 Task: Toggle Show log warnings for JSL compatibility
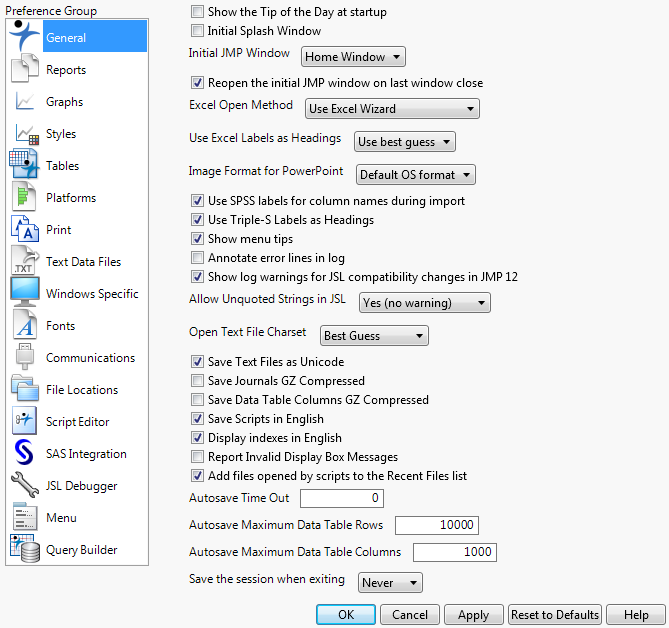197,276
